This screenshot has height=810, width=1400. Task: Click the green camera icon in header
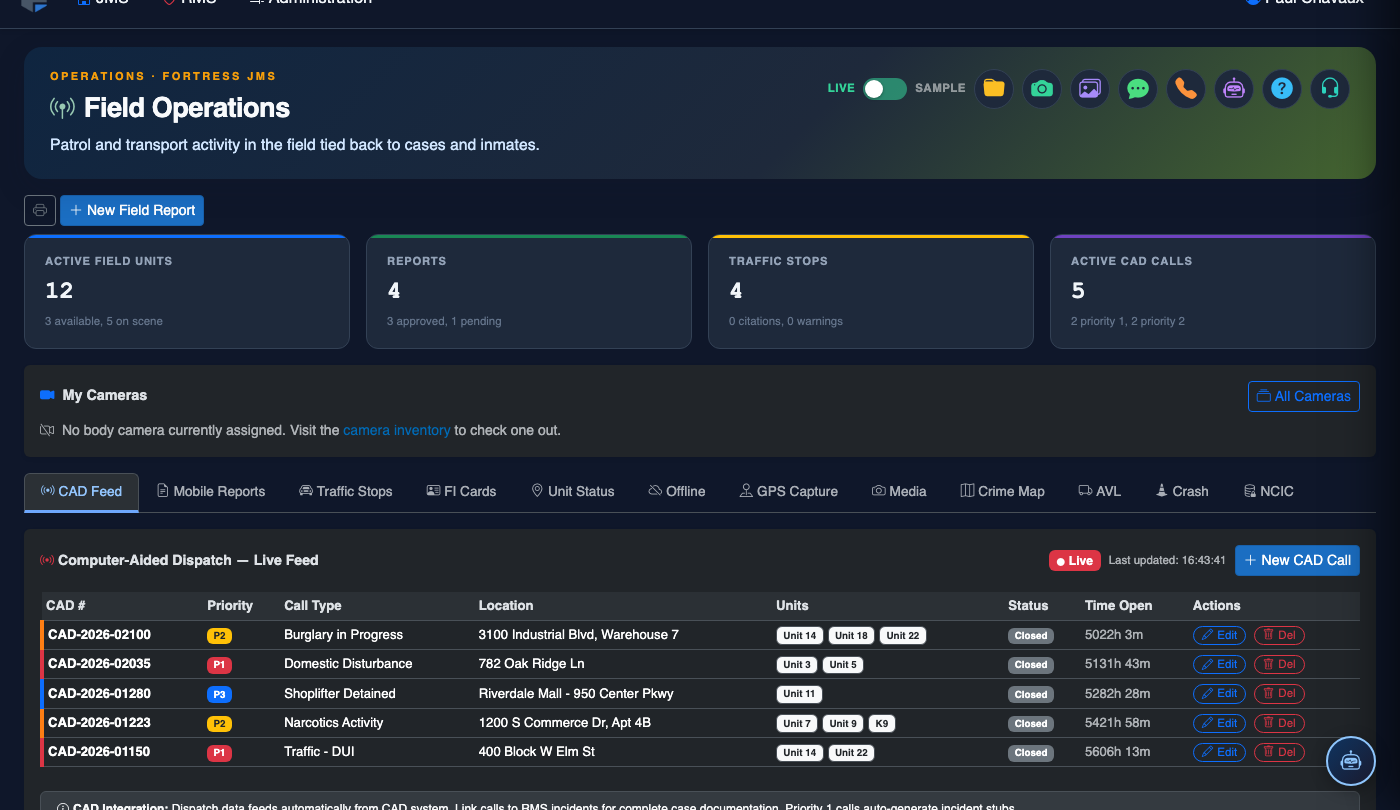tap(1042, 88)
